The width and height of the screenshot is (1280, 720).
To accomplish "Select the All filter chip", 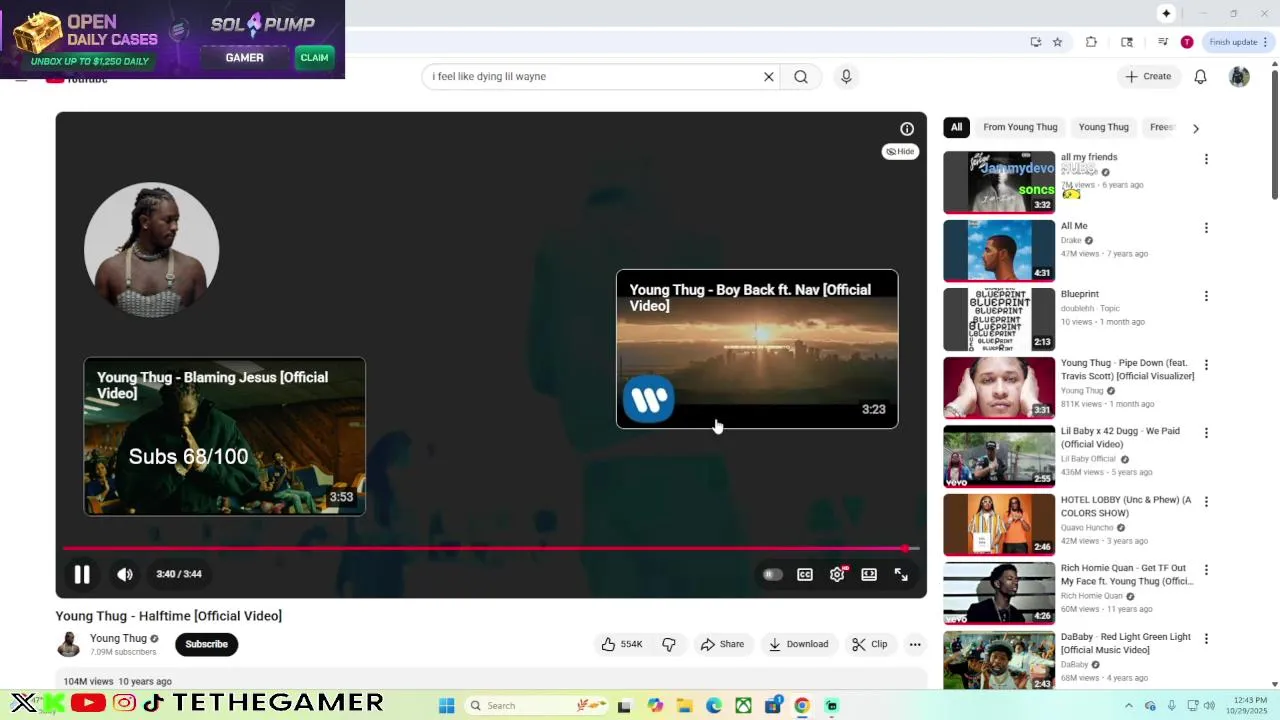I will 956,127.
